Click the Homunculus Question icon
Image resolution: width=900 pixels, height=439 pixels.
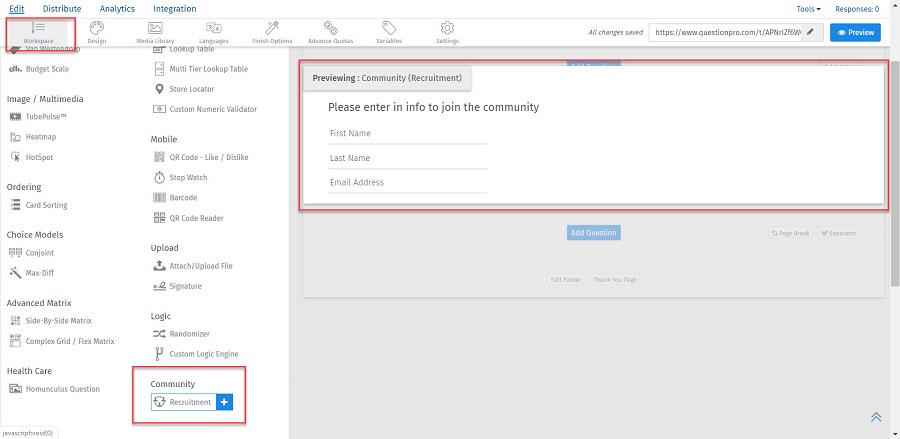(x=15, y=389)
